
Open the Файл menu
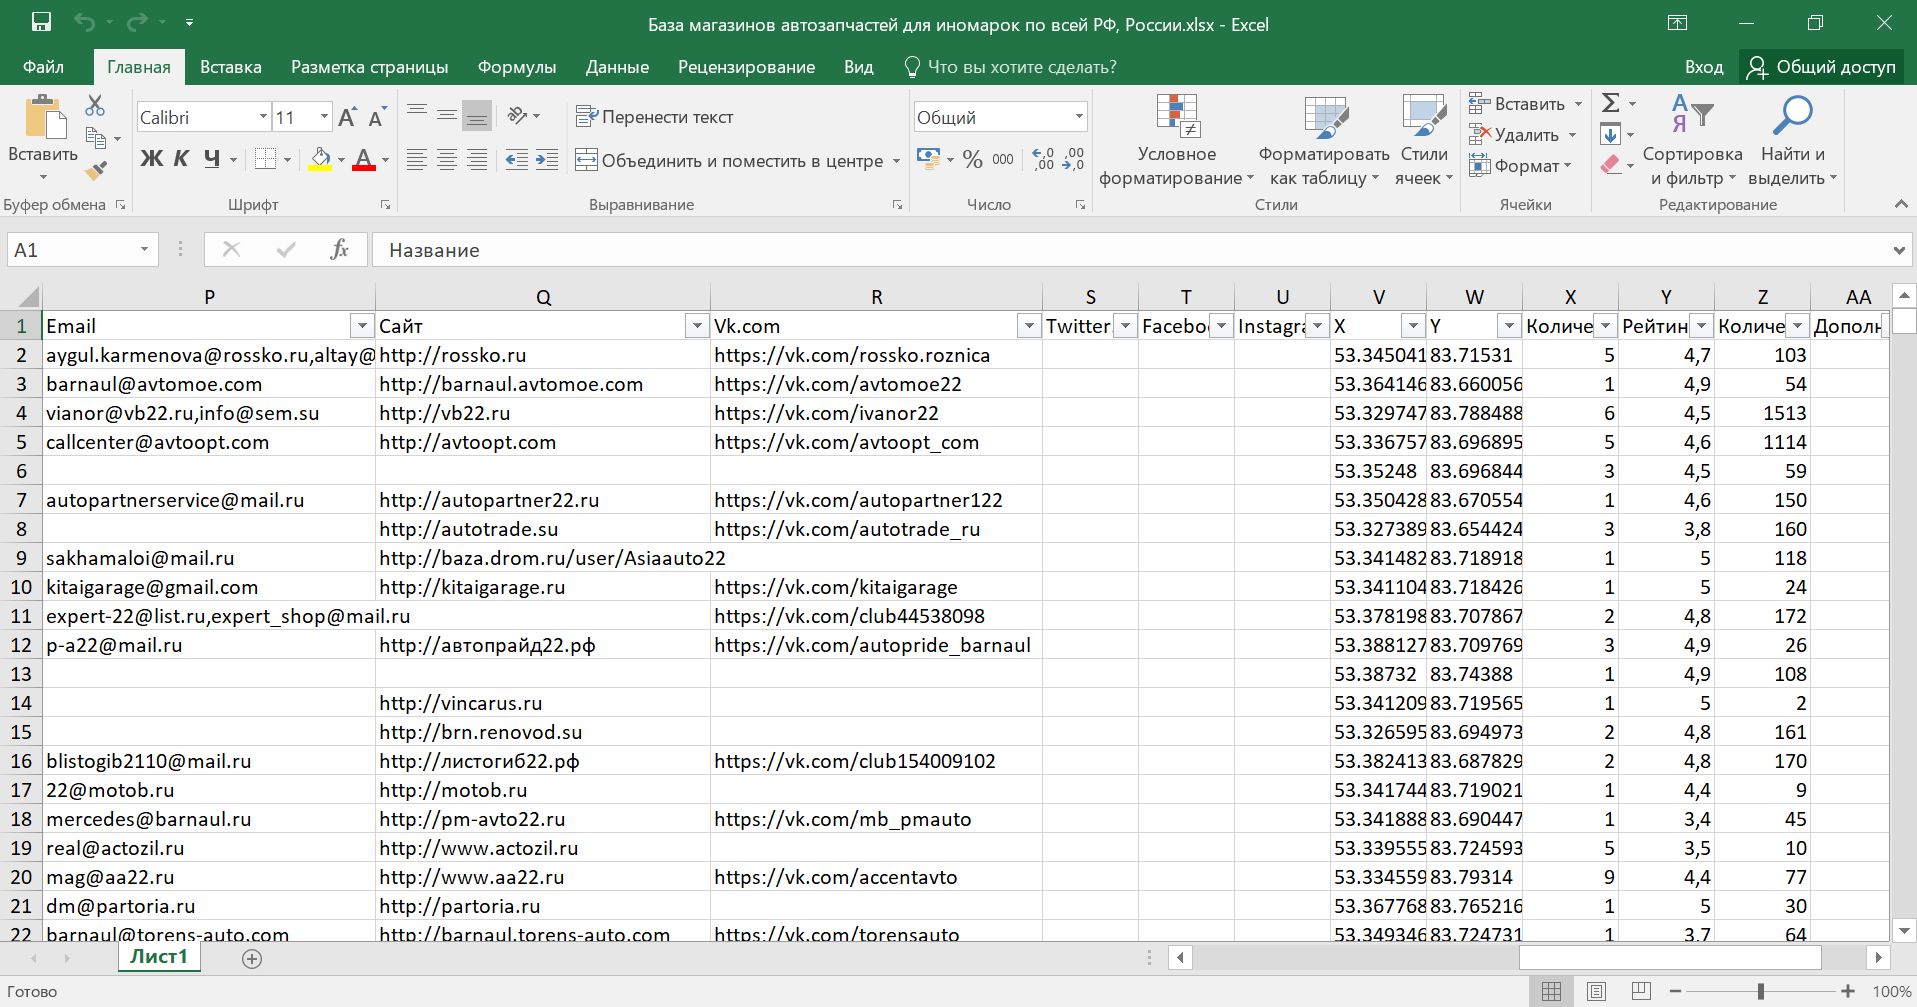43,67
